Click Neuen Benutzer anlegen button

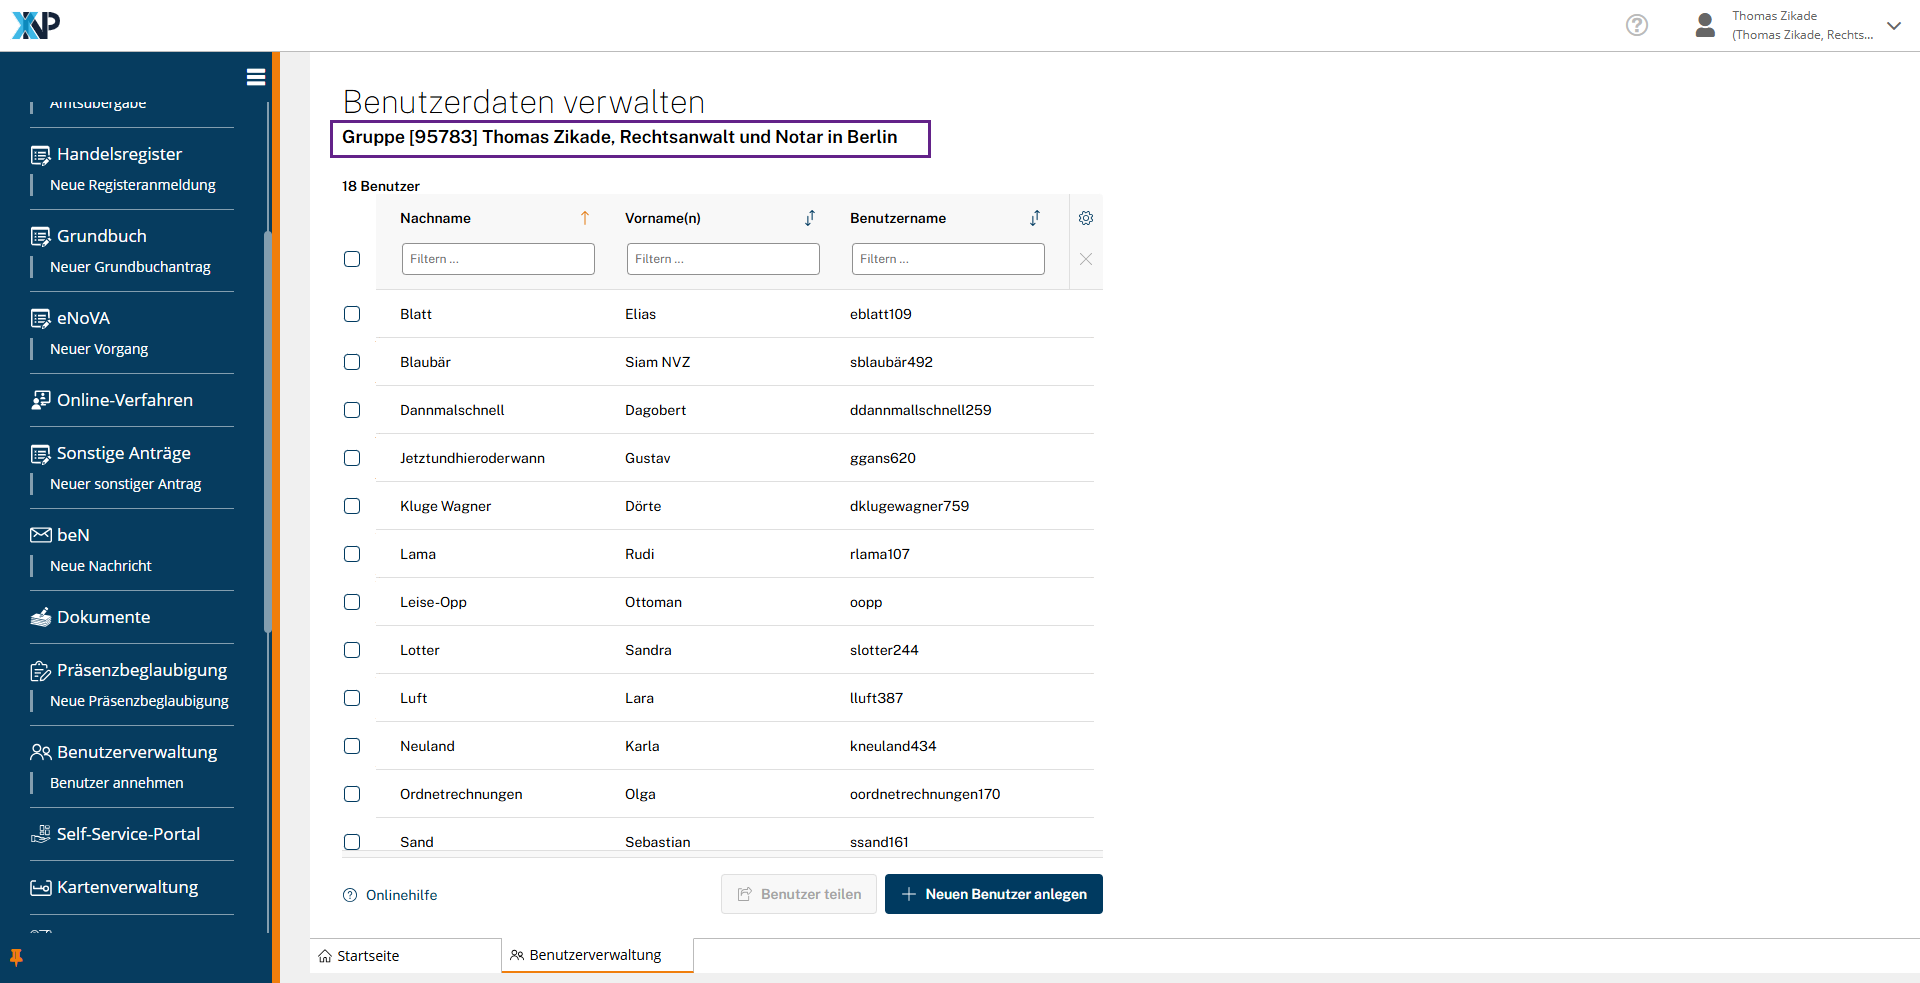click(x=993, y=894)
